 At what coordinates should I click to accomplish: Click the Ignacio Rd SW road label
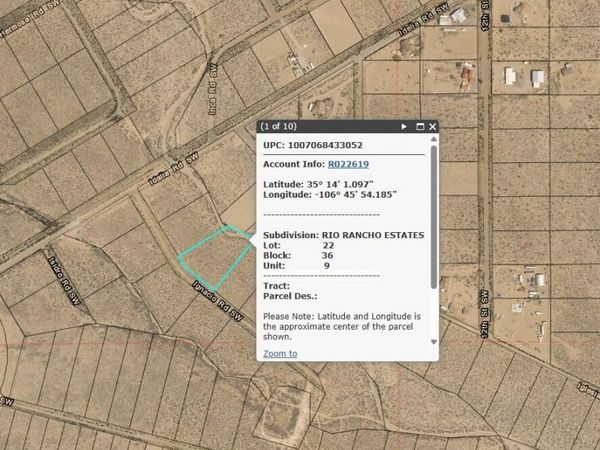218,301
